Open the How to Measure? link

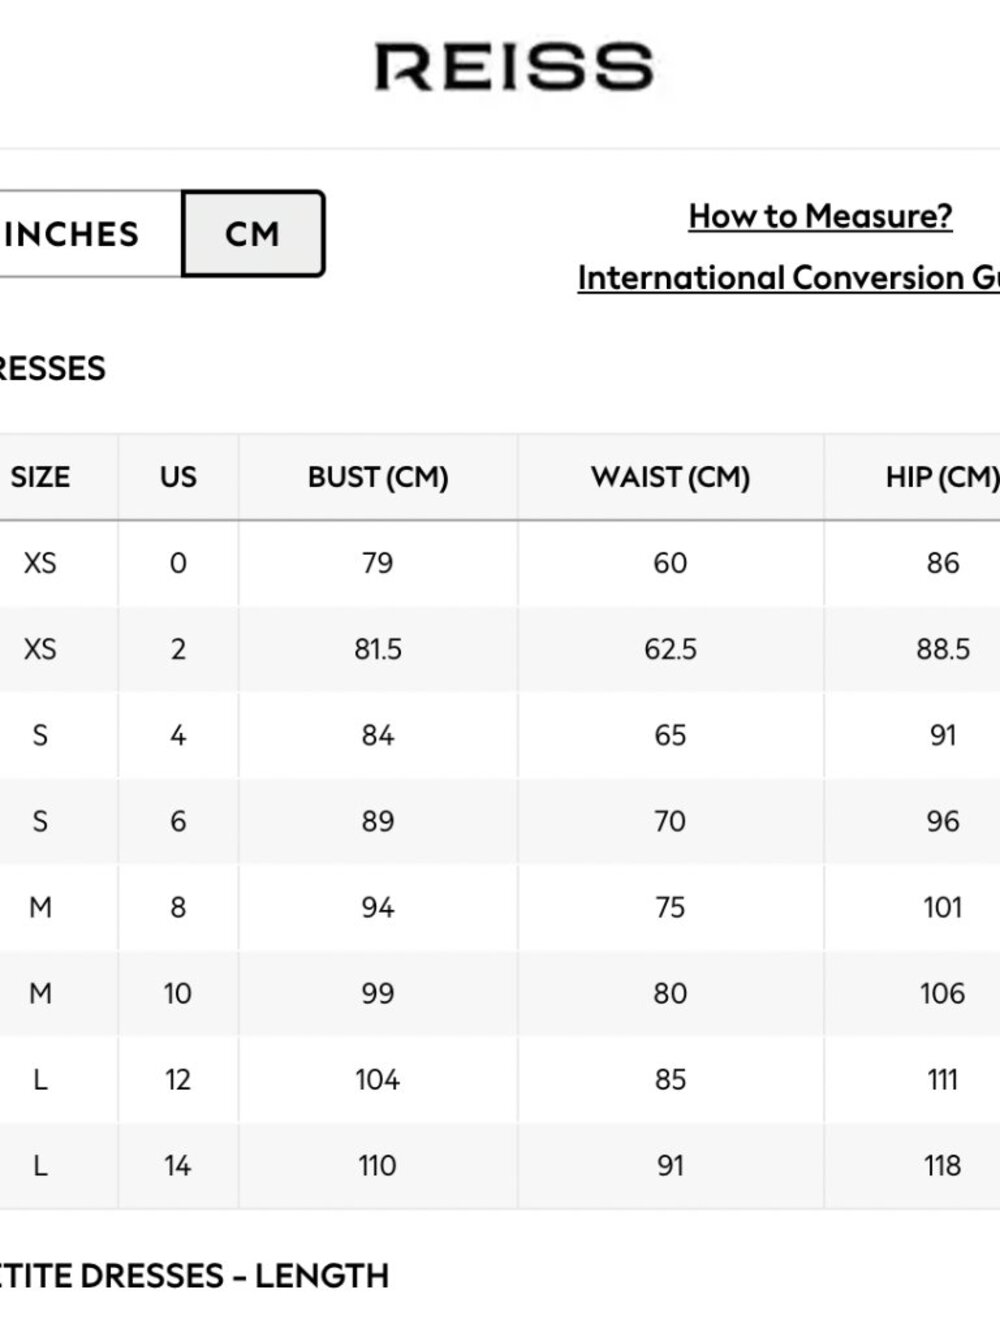[x=820, y=216]
